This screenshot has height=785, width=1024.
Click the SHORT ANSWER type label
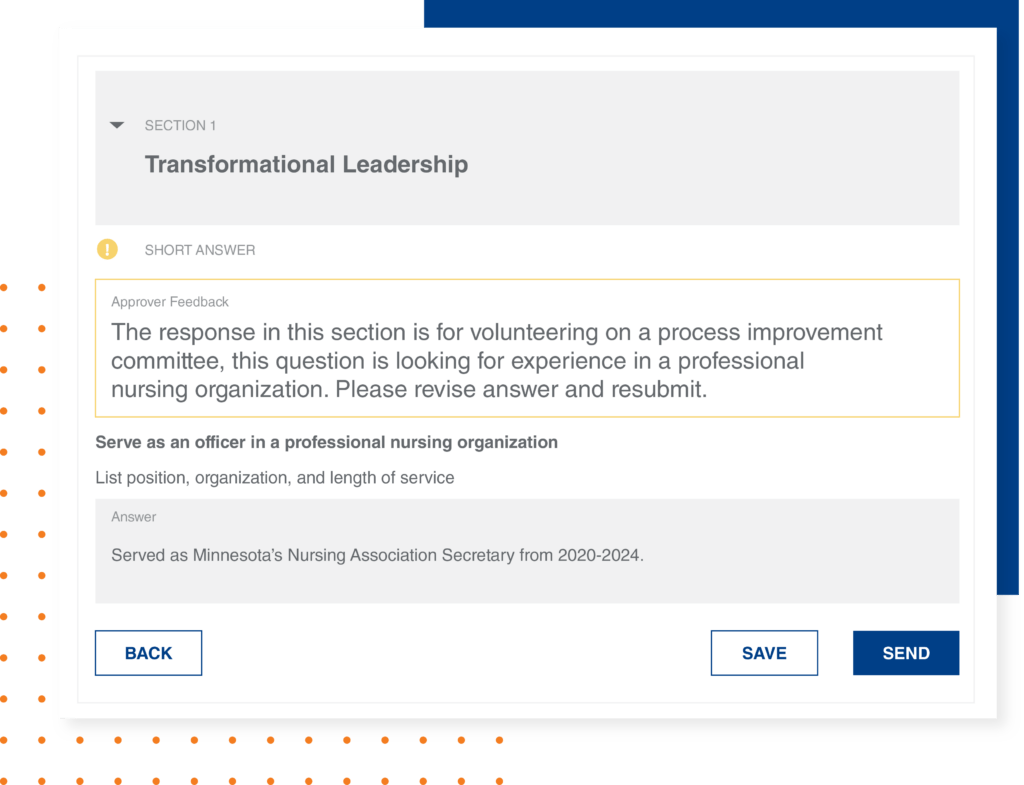(x=200, y=250)
